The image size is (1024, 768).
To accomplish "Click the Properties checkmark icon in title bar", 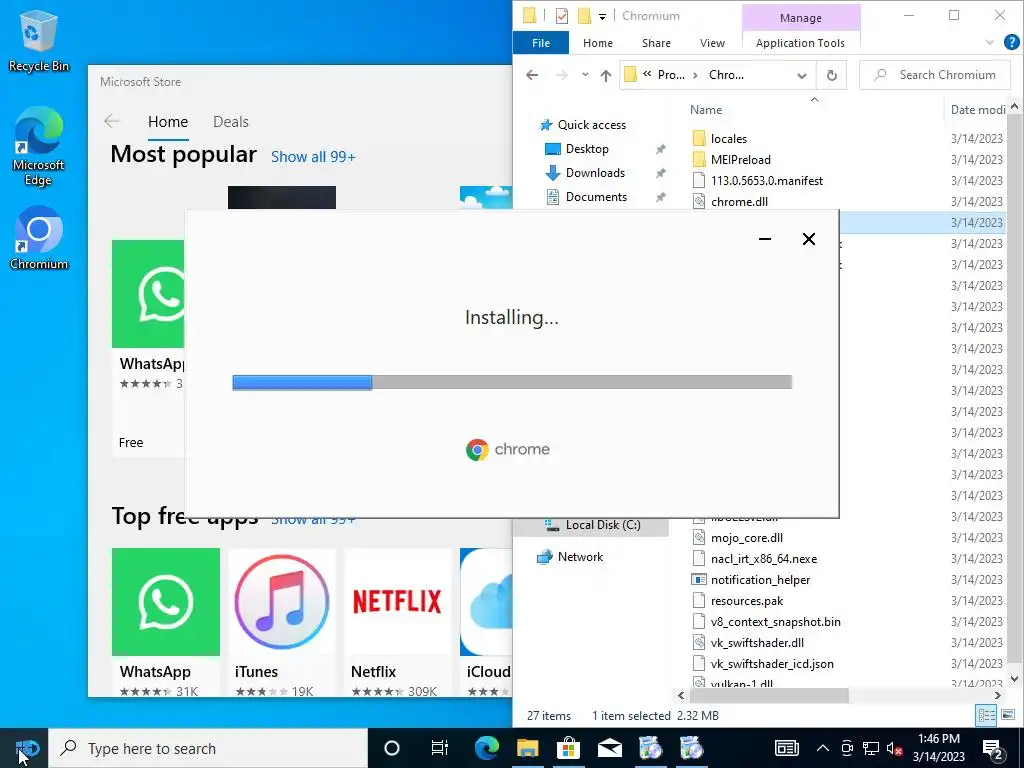I will [x=562, y=16].
